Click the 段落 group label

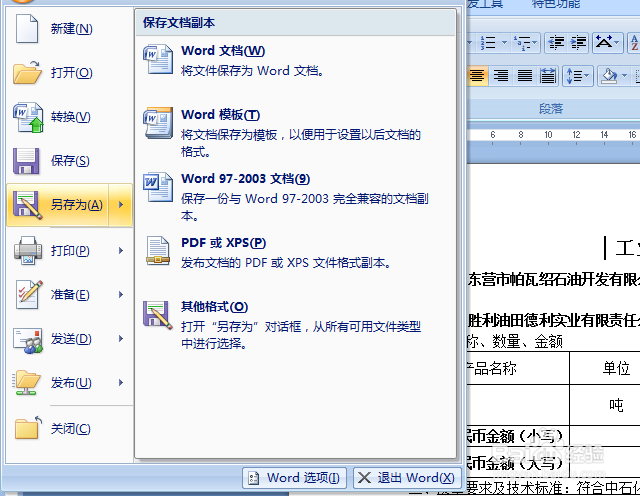click(x=551, y=109)
